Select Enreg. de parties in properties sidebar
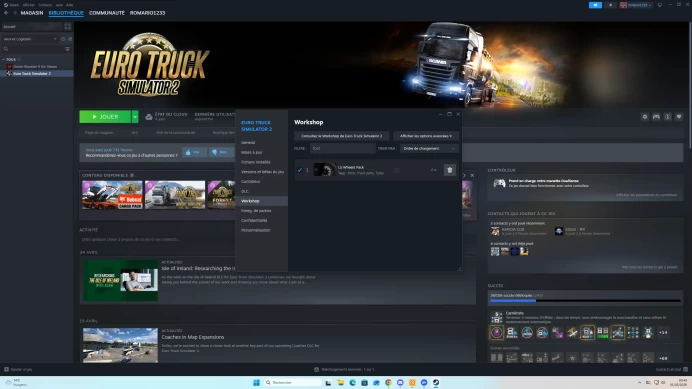 256,211
